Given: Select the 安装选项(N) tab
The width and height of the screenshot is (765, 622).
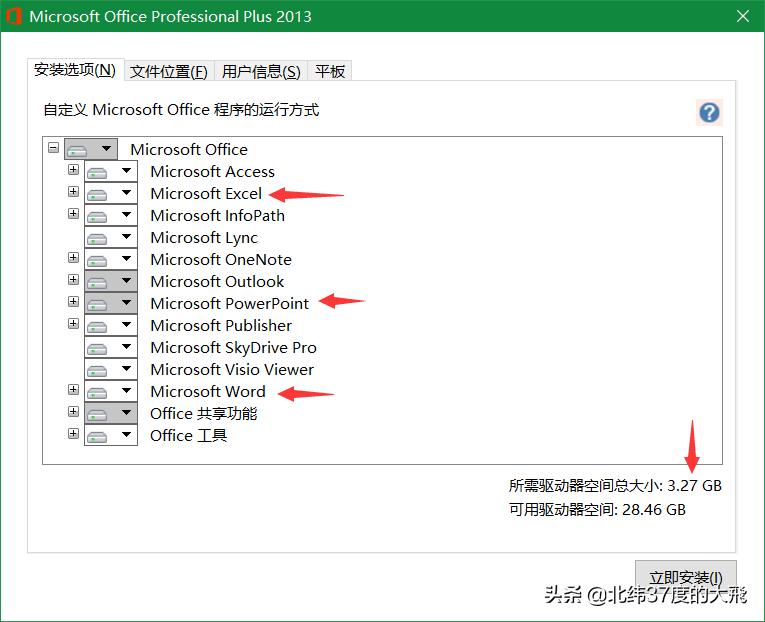Looking at the screenshot, I should [x=75, y=70].
